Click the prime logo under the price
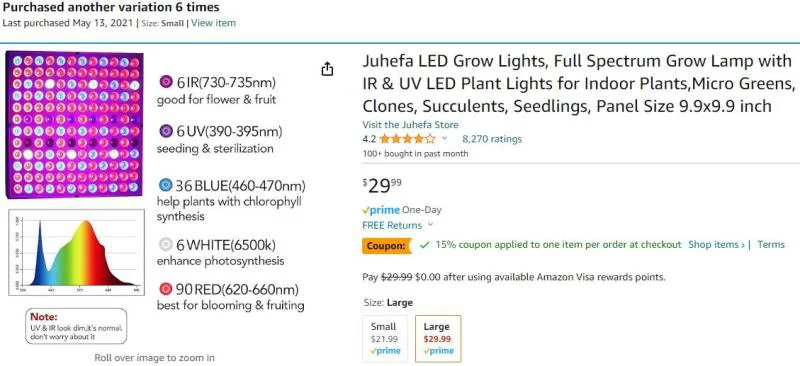The image size is (800, 366). 381,210
